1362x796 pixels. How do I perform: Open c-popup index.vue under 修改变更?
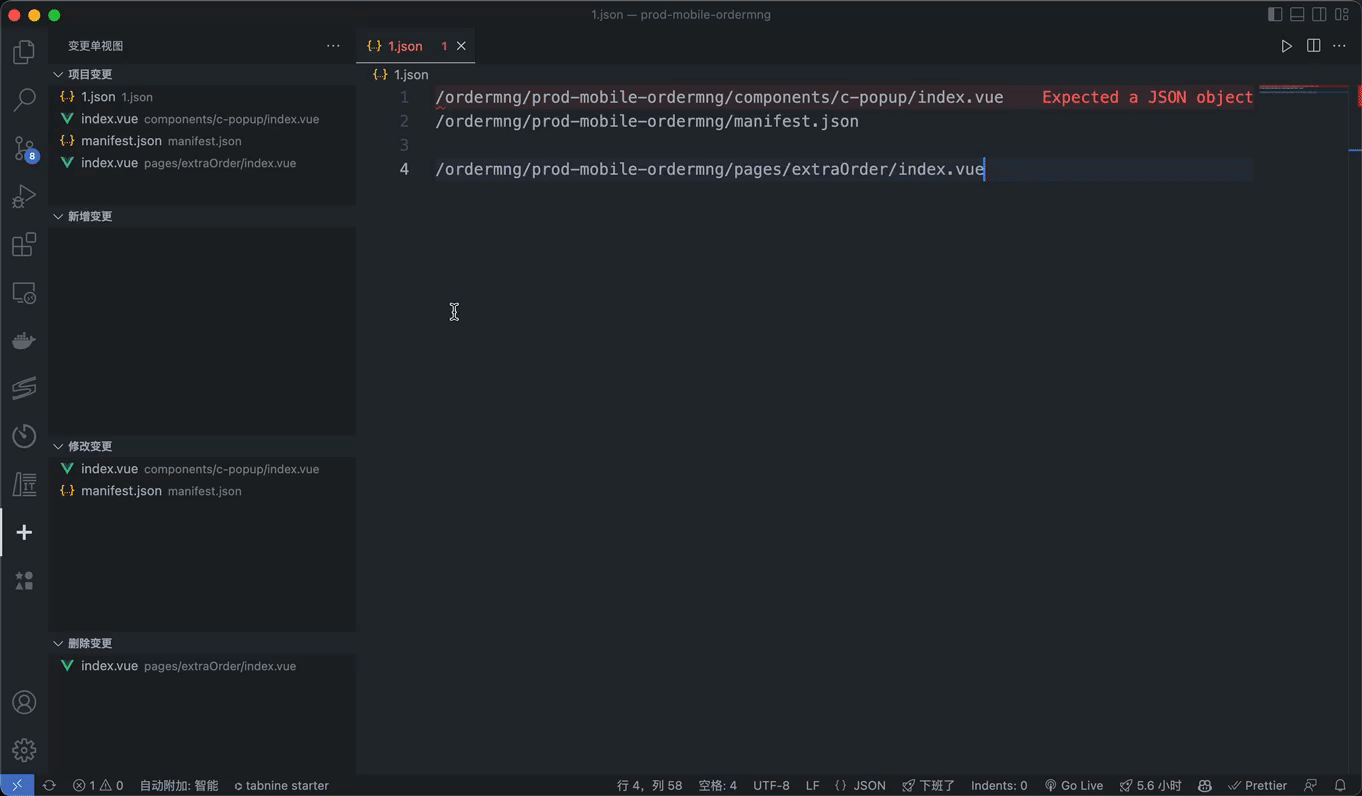[x=202, y=469]
